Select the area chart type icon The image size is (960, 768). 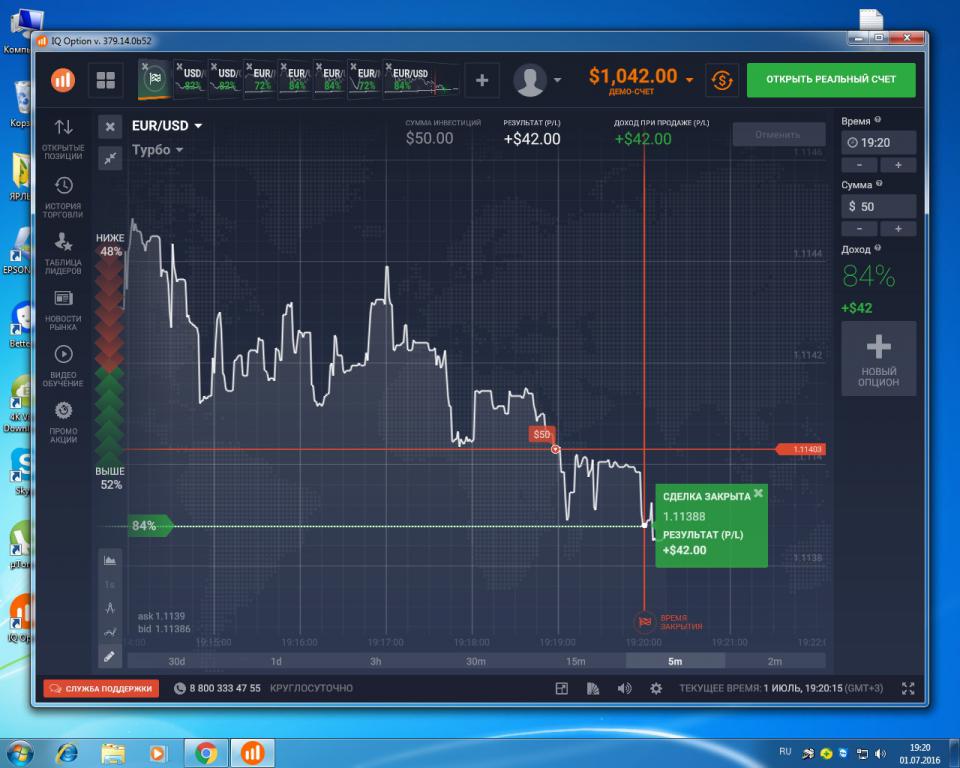coord(110,560)
